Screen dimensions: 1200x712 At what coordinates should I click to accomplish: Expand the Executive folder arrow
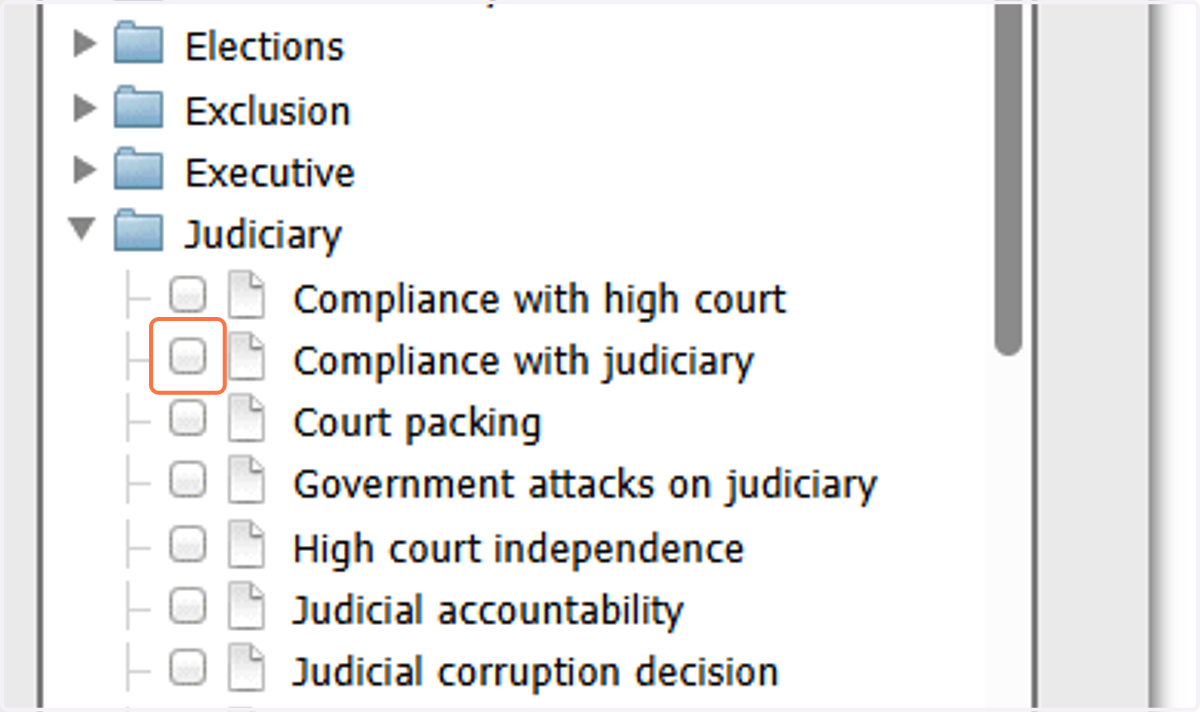click(x=85, y=171)
